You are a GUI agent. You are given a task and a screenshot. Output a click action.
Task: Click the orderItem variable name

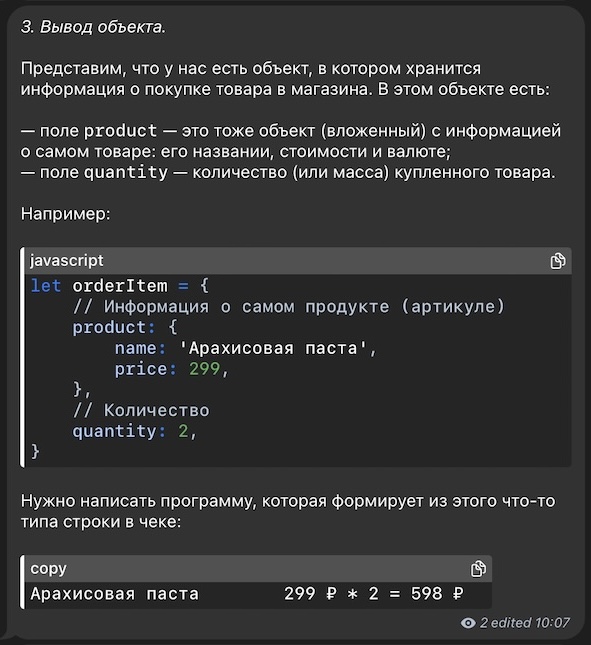pos(120,286)
